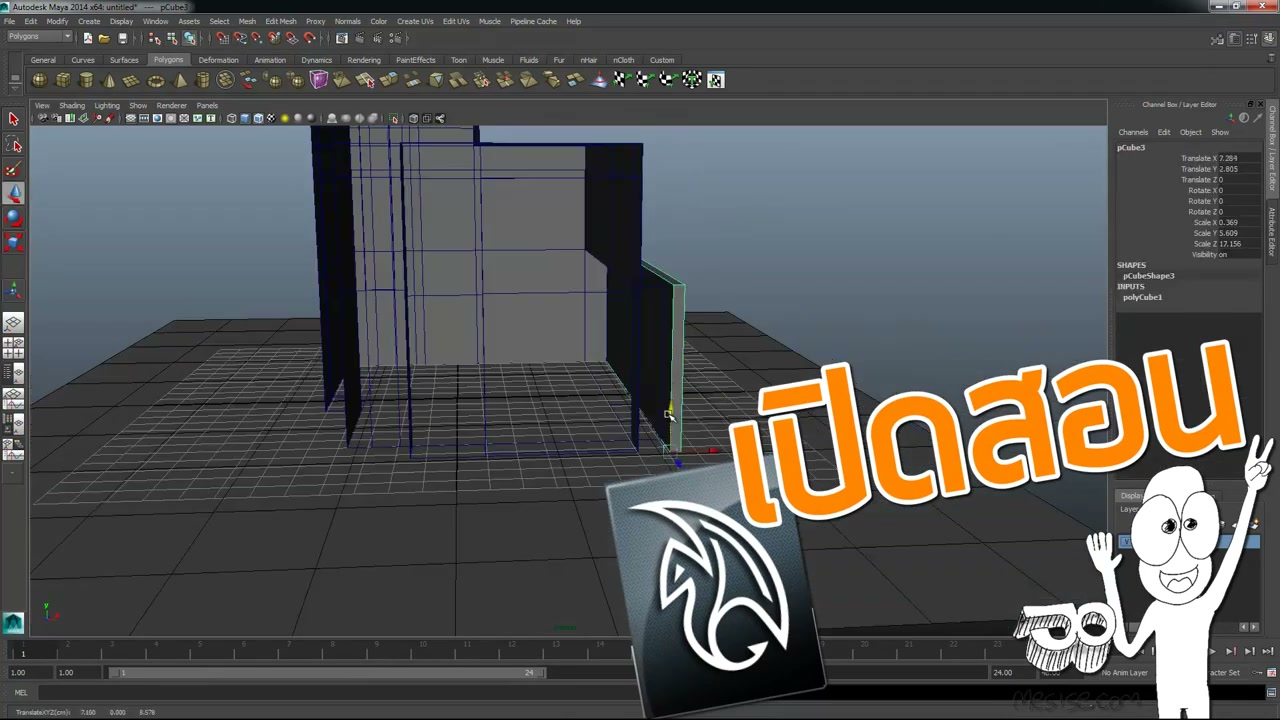Create a polygon plane from shelf
Viewport: 1280px width, 720px height.
click(x=132, y=80)
